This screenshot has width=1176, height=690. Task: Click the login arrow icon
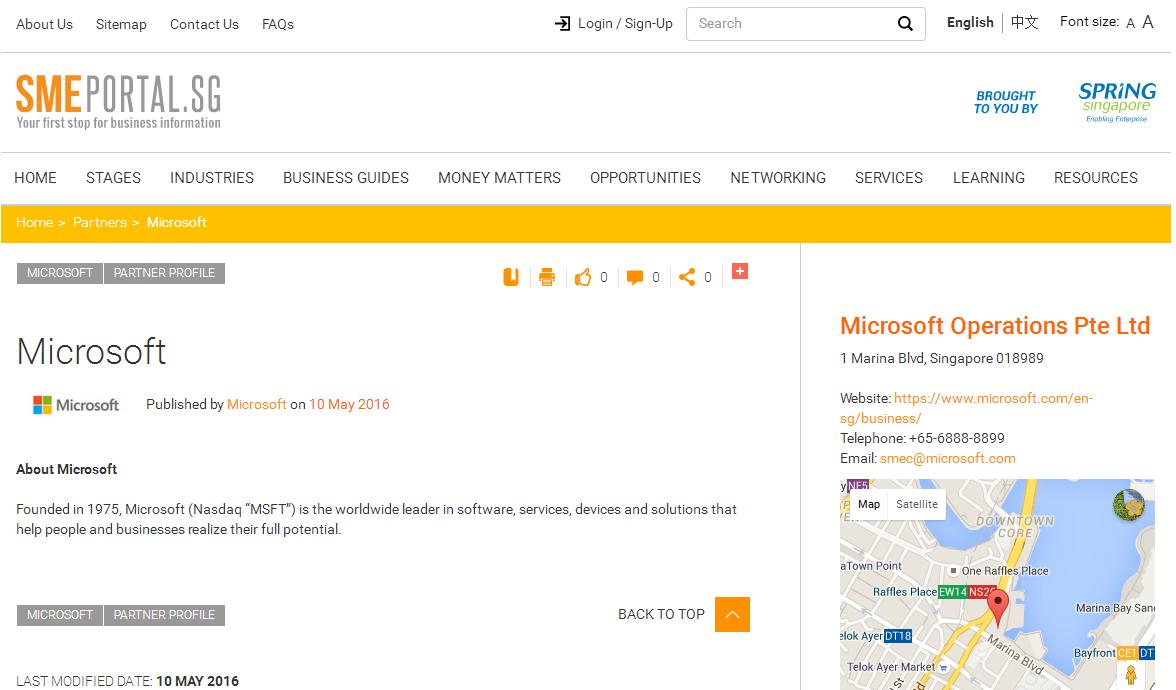point(562,24)
